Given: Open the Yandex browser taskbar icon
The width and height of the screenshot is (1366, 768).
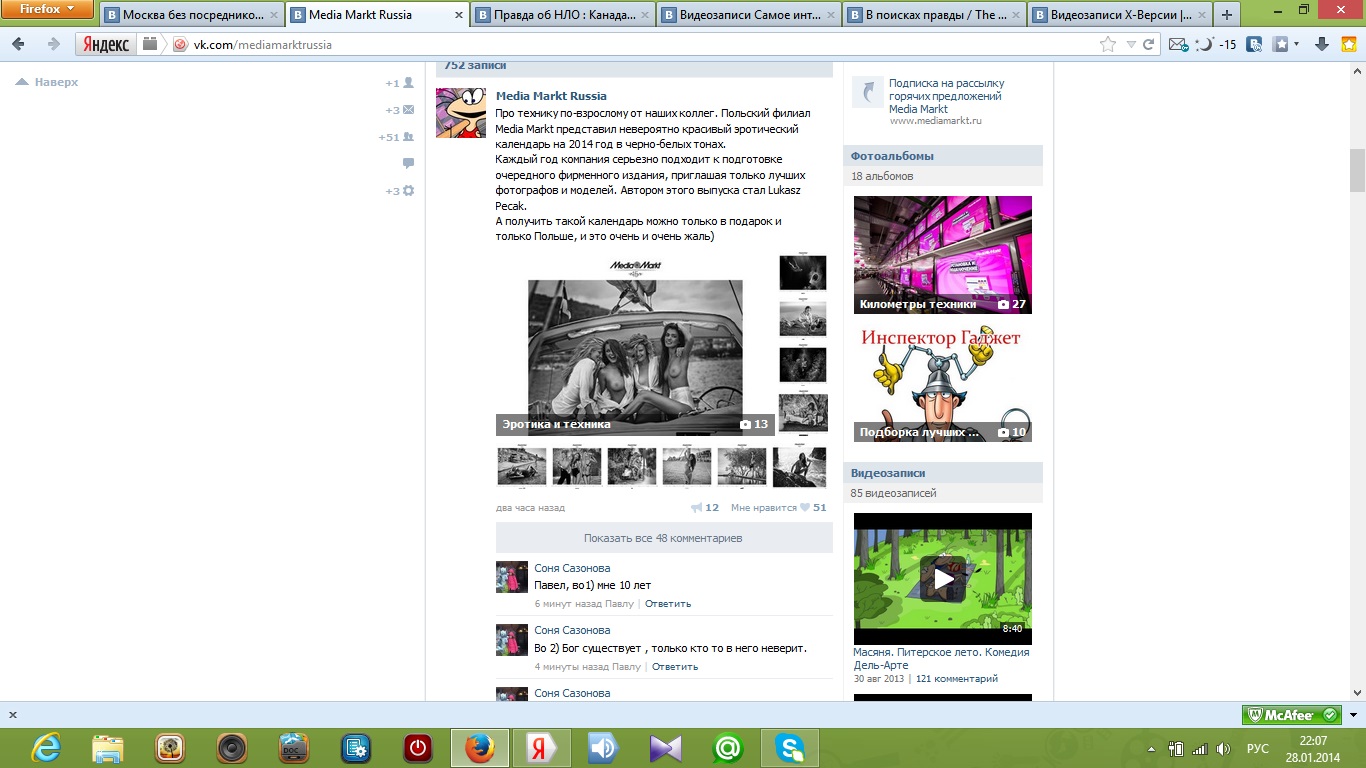Looking at the screenshot, I should click(542, 747).
